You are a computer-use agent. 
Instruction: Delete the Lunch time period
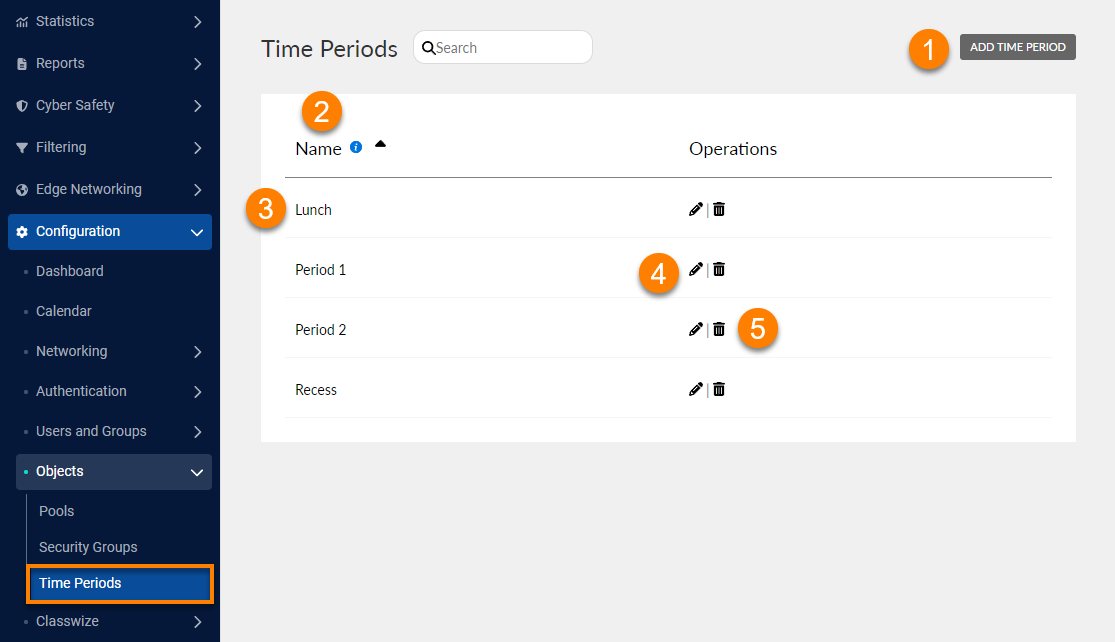coord(719,209)
